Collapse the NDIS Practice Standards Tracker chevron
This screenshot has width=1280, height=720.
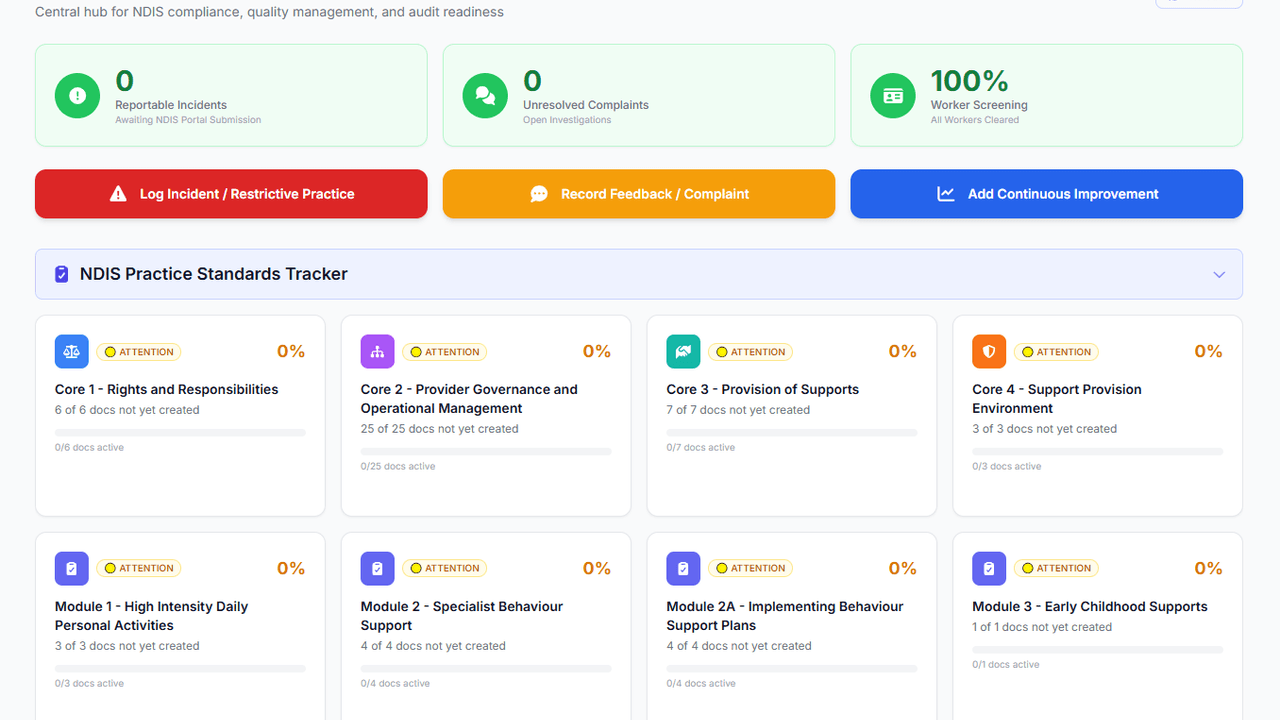(1219, 274)
